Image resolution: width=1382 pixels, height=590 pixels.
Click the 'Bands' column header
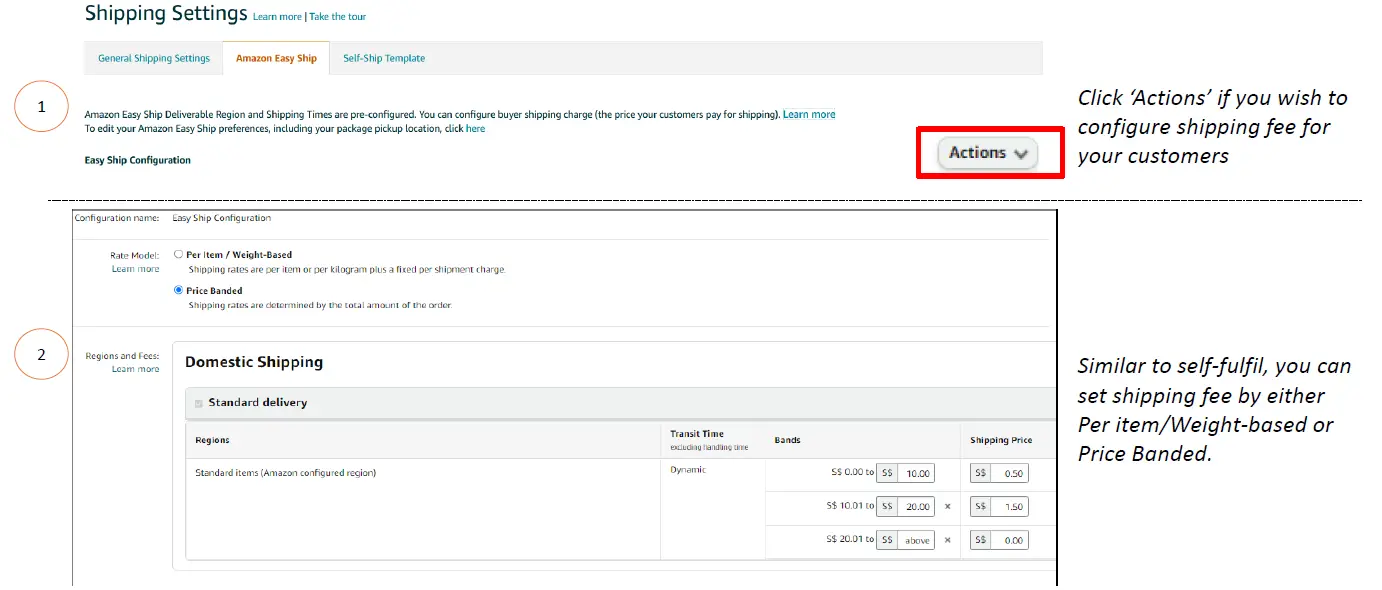pos(788,440)
